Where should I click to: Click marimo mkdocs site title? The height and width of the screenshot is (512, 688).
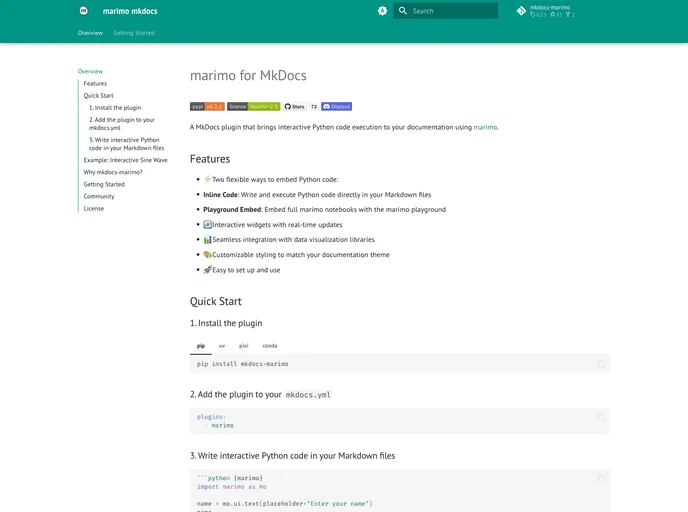click(x=130, y=11)
